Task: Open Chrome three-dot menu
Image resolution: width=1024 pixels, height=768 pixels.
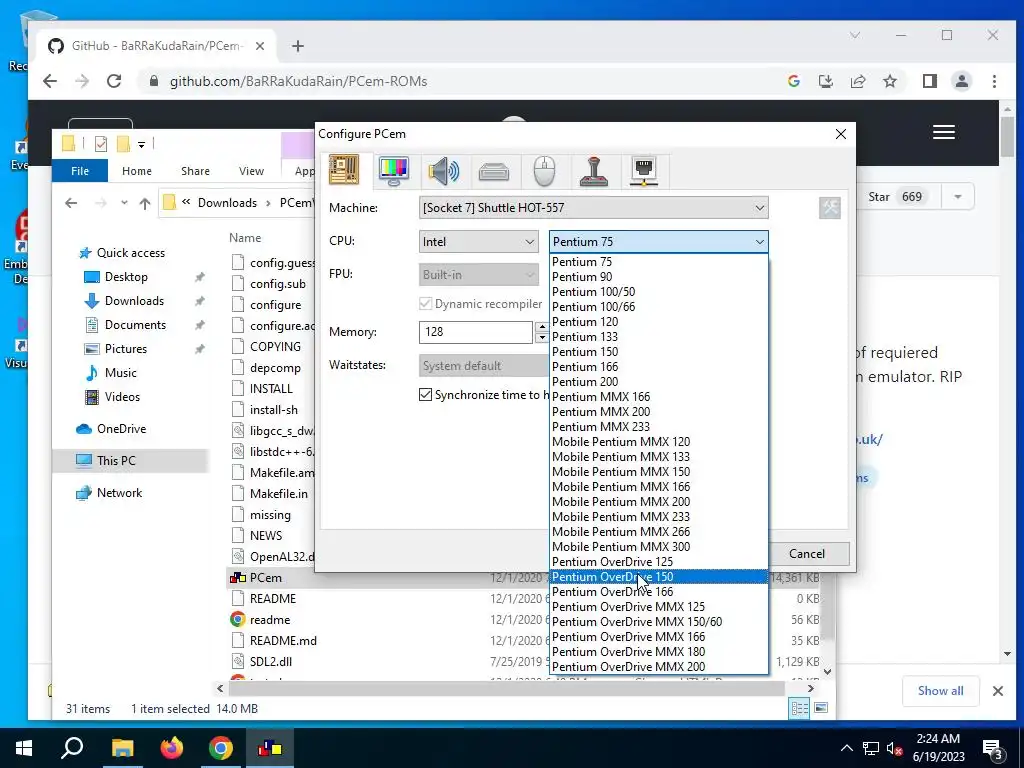Action: pyautogui.click(x=994, y=81)
